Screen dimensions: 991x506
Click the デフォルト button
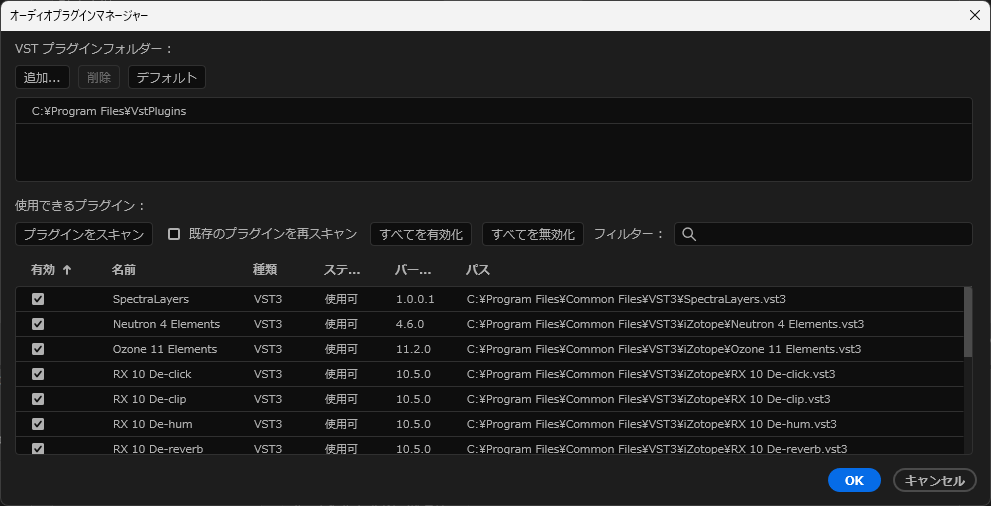click(166, 78)
